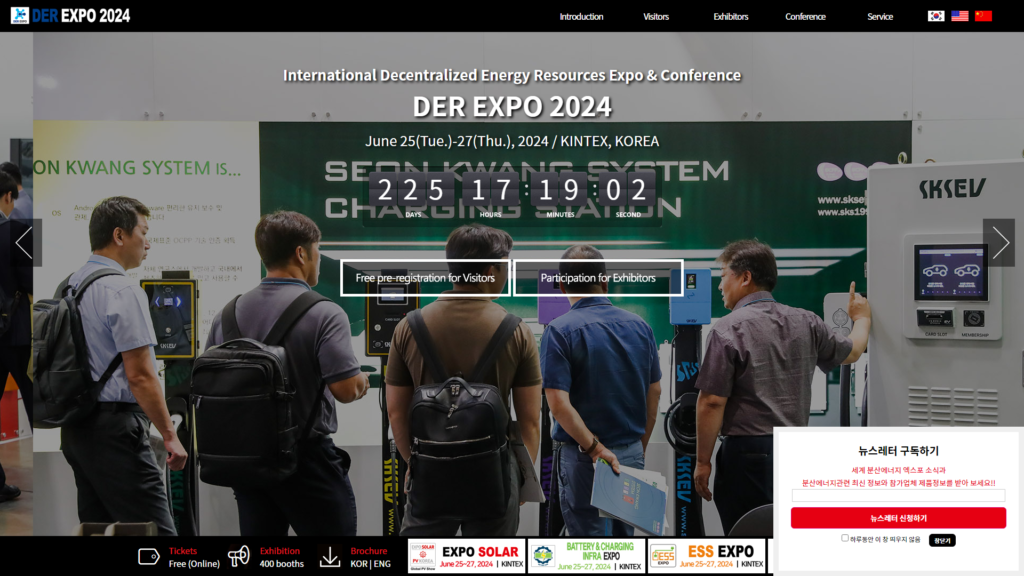This screenshot has height=576, width=1024.
Task: Switch to Chinese via the China flag
Action: pos(983,16)
